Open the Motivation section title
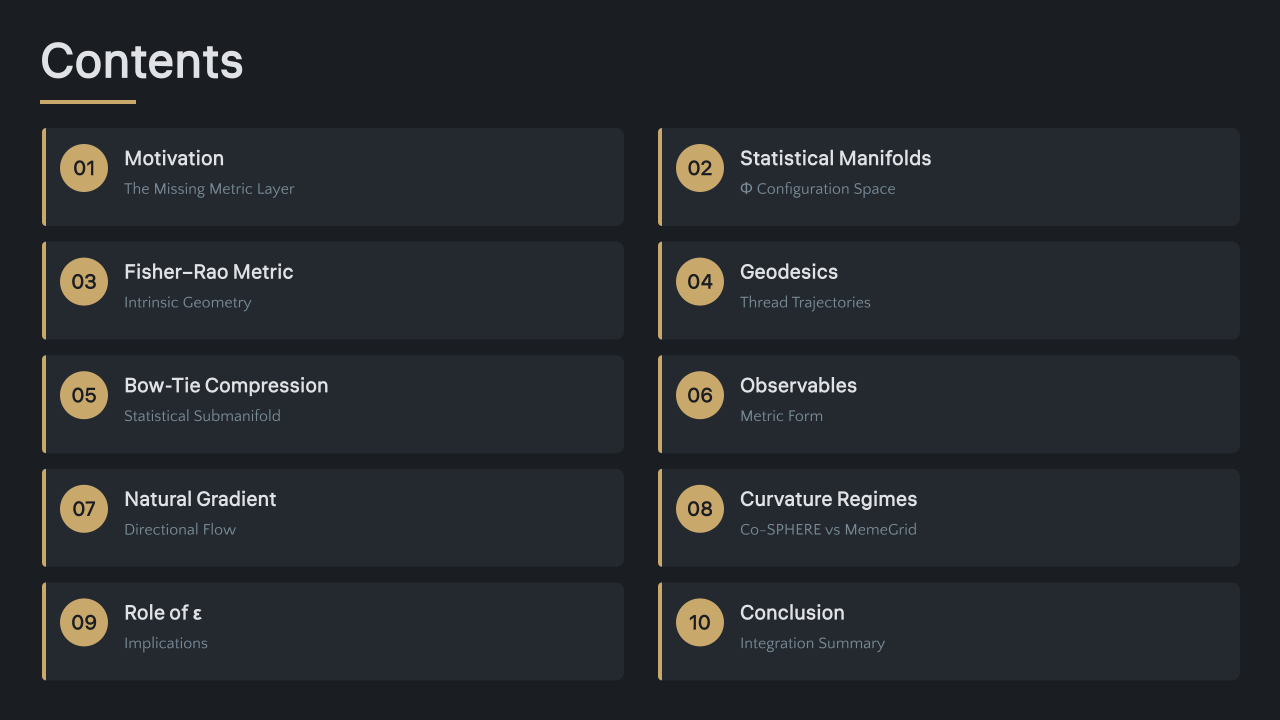This screenshot has height=720, width=1280. click(x=174, y=158)
